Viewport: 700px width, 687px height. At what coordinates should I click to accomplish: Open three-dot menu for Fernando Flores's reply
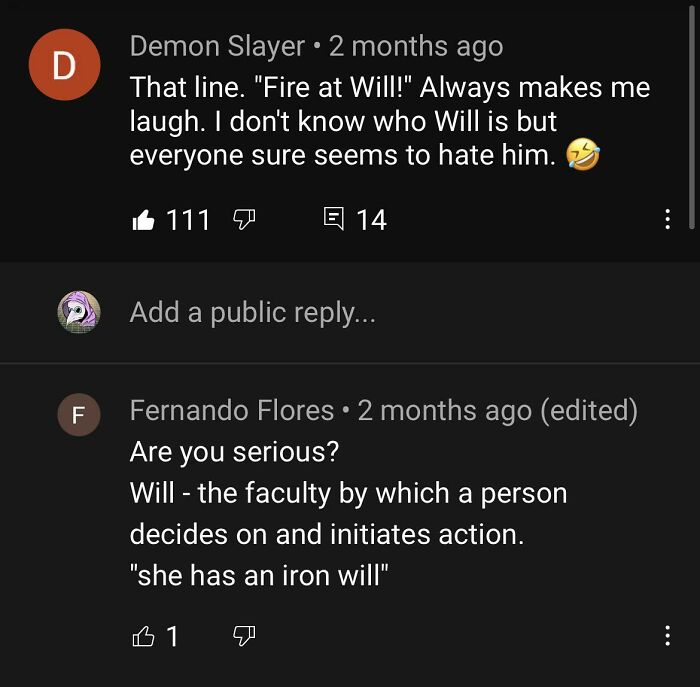click(667, 635)
